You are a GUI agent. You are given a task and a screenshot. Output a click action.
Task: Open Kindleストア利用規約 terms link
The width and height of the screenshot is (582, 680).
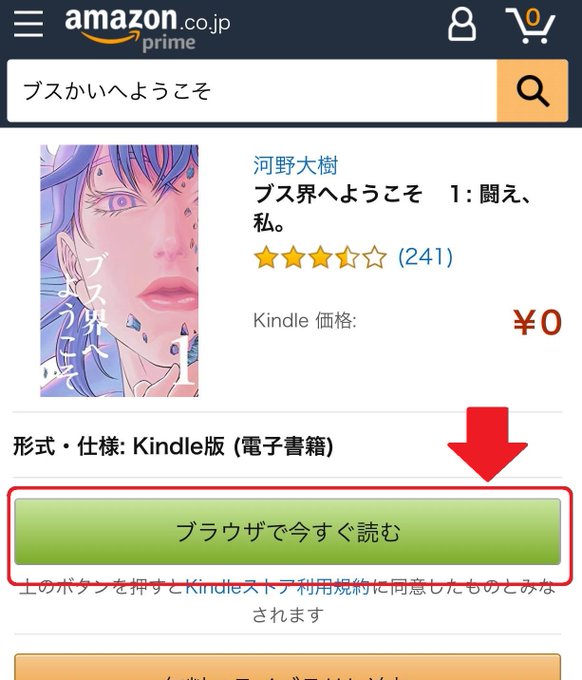[x=278, y=587]
